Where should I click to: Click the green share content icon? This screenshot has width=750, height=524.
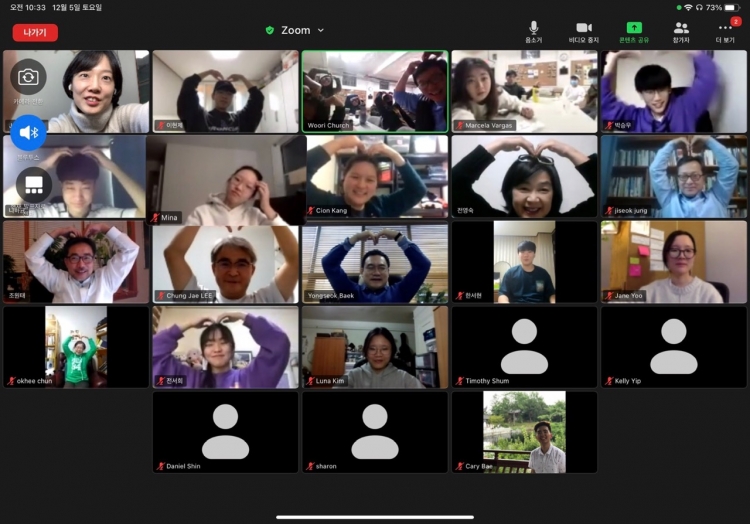point(634,28)
